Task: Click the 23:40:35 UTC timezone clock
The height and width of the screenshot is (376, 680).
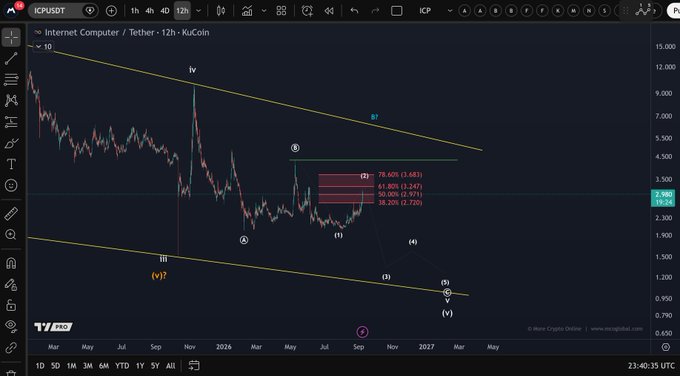Action: 651,366
